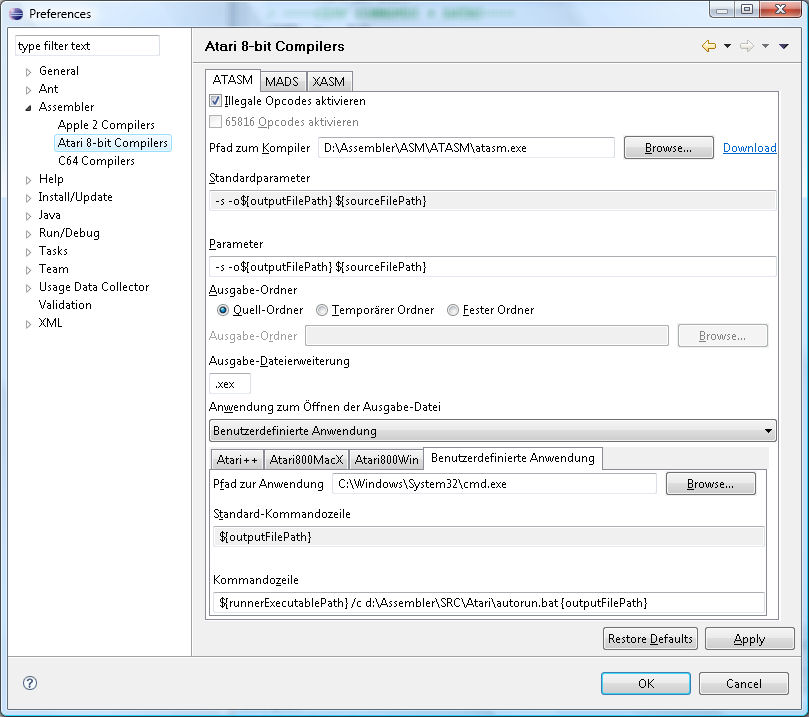Select the Team preferences category

coord(54,269)
